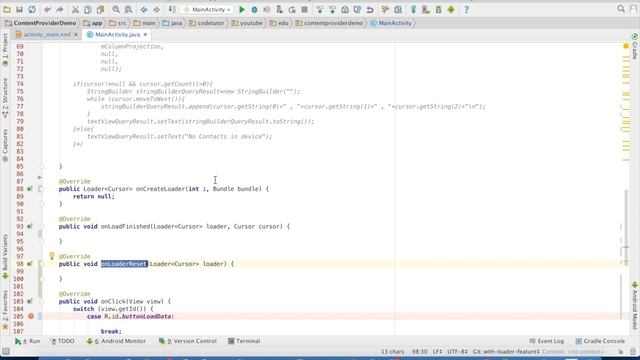Click the green Android robot toolbar icon
This screenshot has width=640, height=360.
pyautogui.click(x=451, y=9)
